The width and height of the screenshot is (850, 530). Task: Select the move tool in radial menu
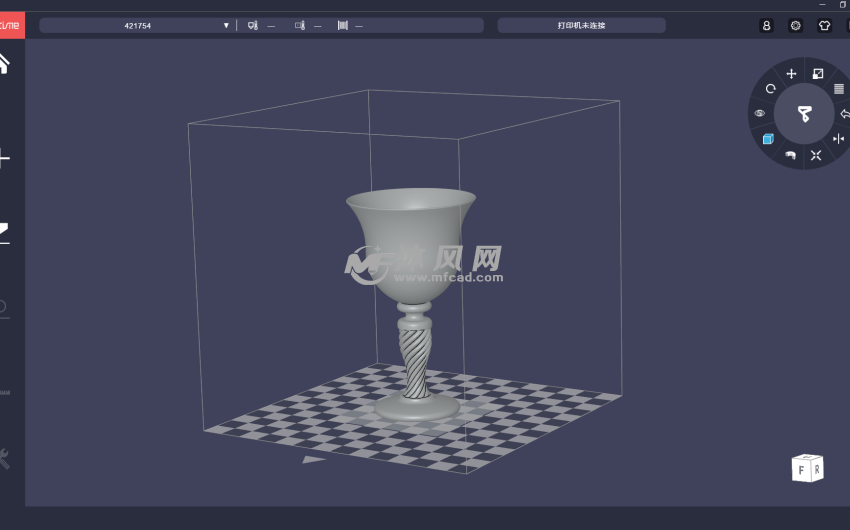(791, 74)
